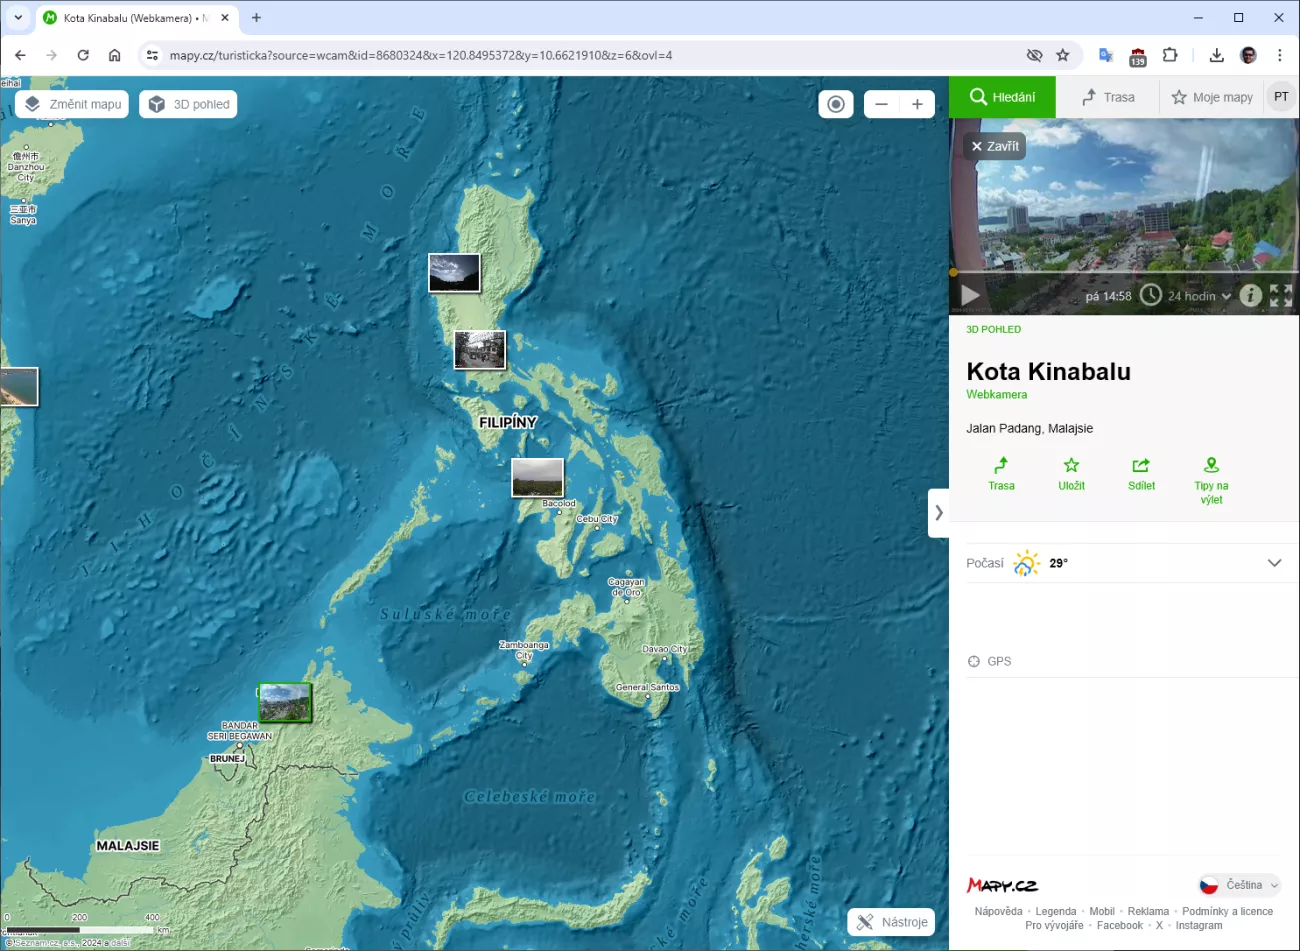Switch to the Moje mapy tab
The height and width of the screenshot is (951, 1300).
point(1211,97)
